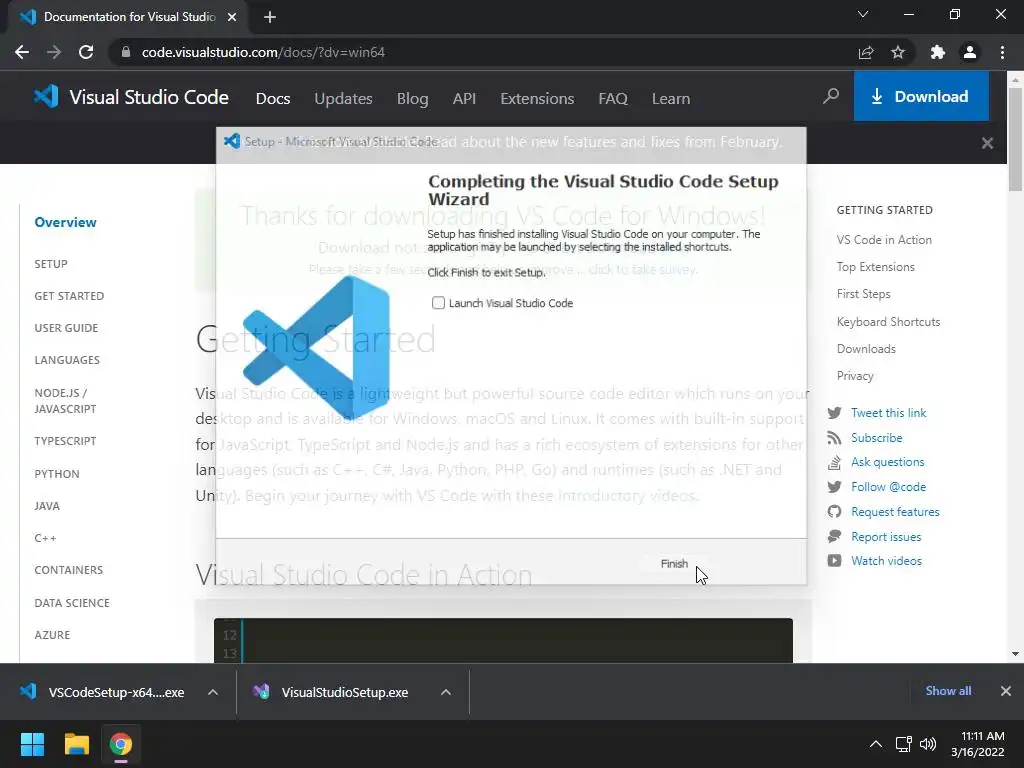Close the Documentation for Visual Studio tab
Screen dimensions: 1024x768
pyautogui.click(x=232, y=17)
